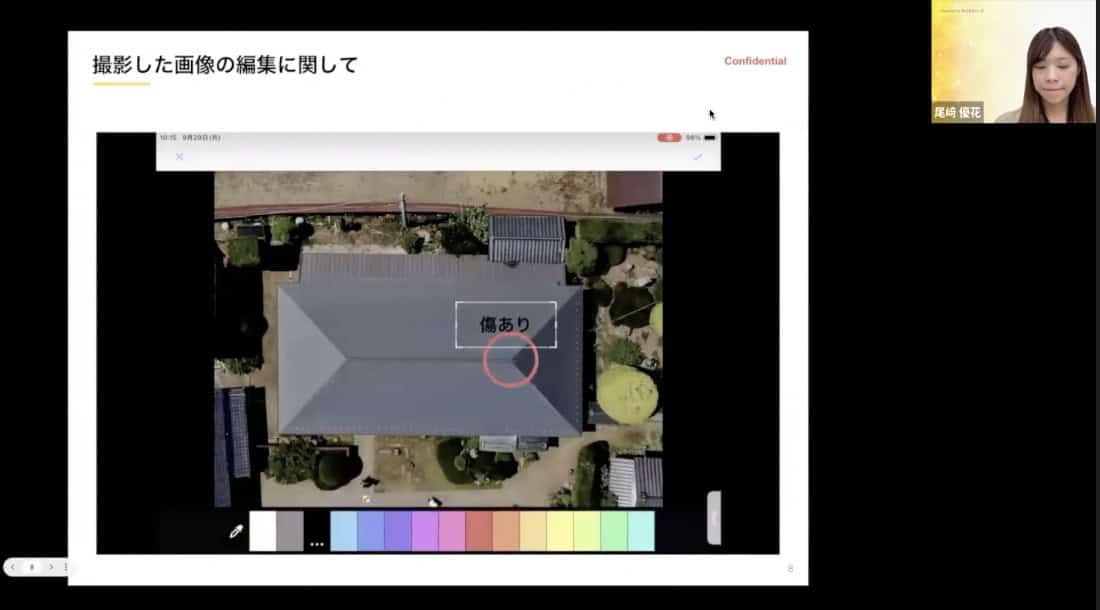1100x610 pixels.
Task: Cancel editing with the X icon
Action: 180,157
